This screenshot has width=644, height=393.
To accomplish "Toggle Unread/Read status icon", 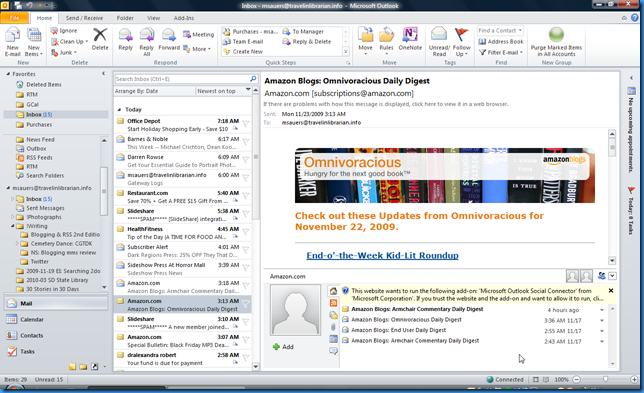I will coord(439,35).
